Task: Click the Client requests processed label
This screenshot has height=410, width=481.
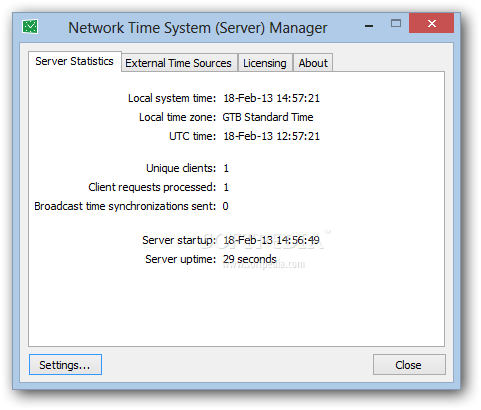Action: (152, 187)
